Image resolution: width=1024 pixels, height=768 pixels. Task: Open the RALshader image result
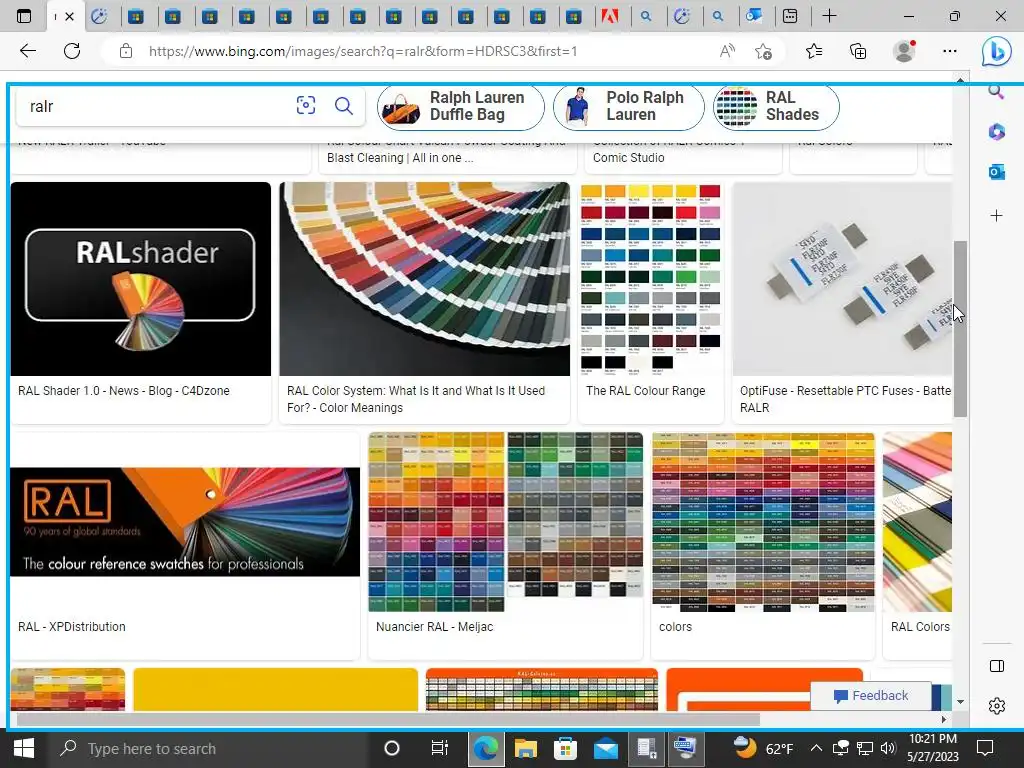[x=140, y=279]
